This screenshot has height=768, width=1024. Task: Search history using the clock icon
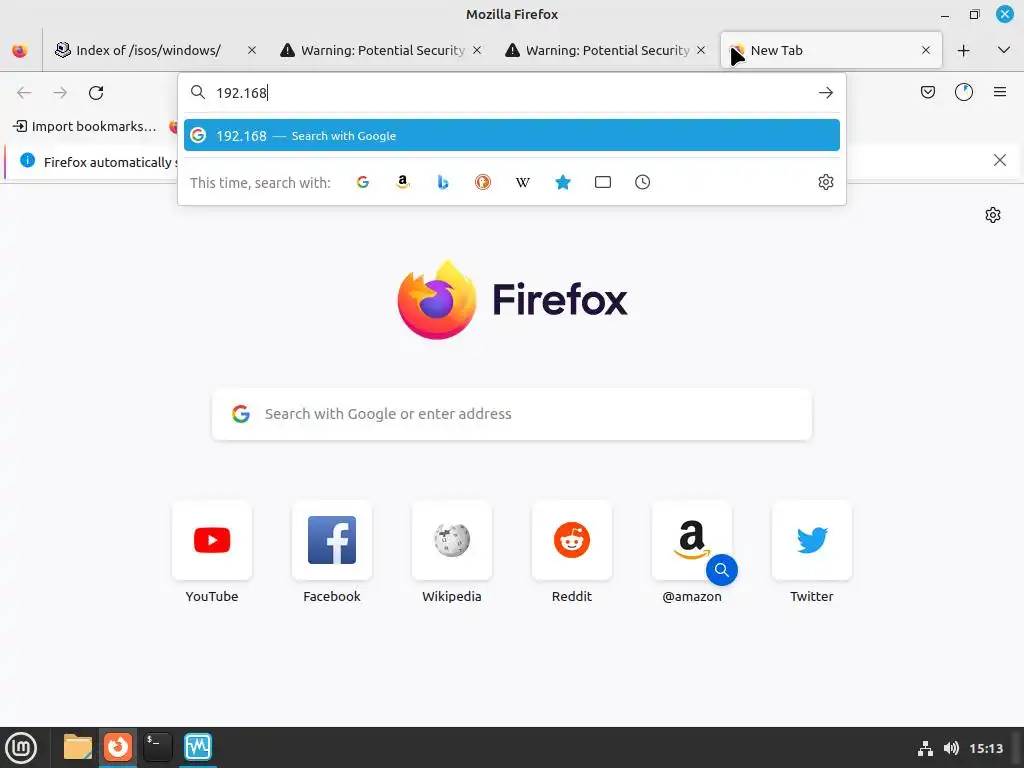643,182
